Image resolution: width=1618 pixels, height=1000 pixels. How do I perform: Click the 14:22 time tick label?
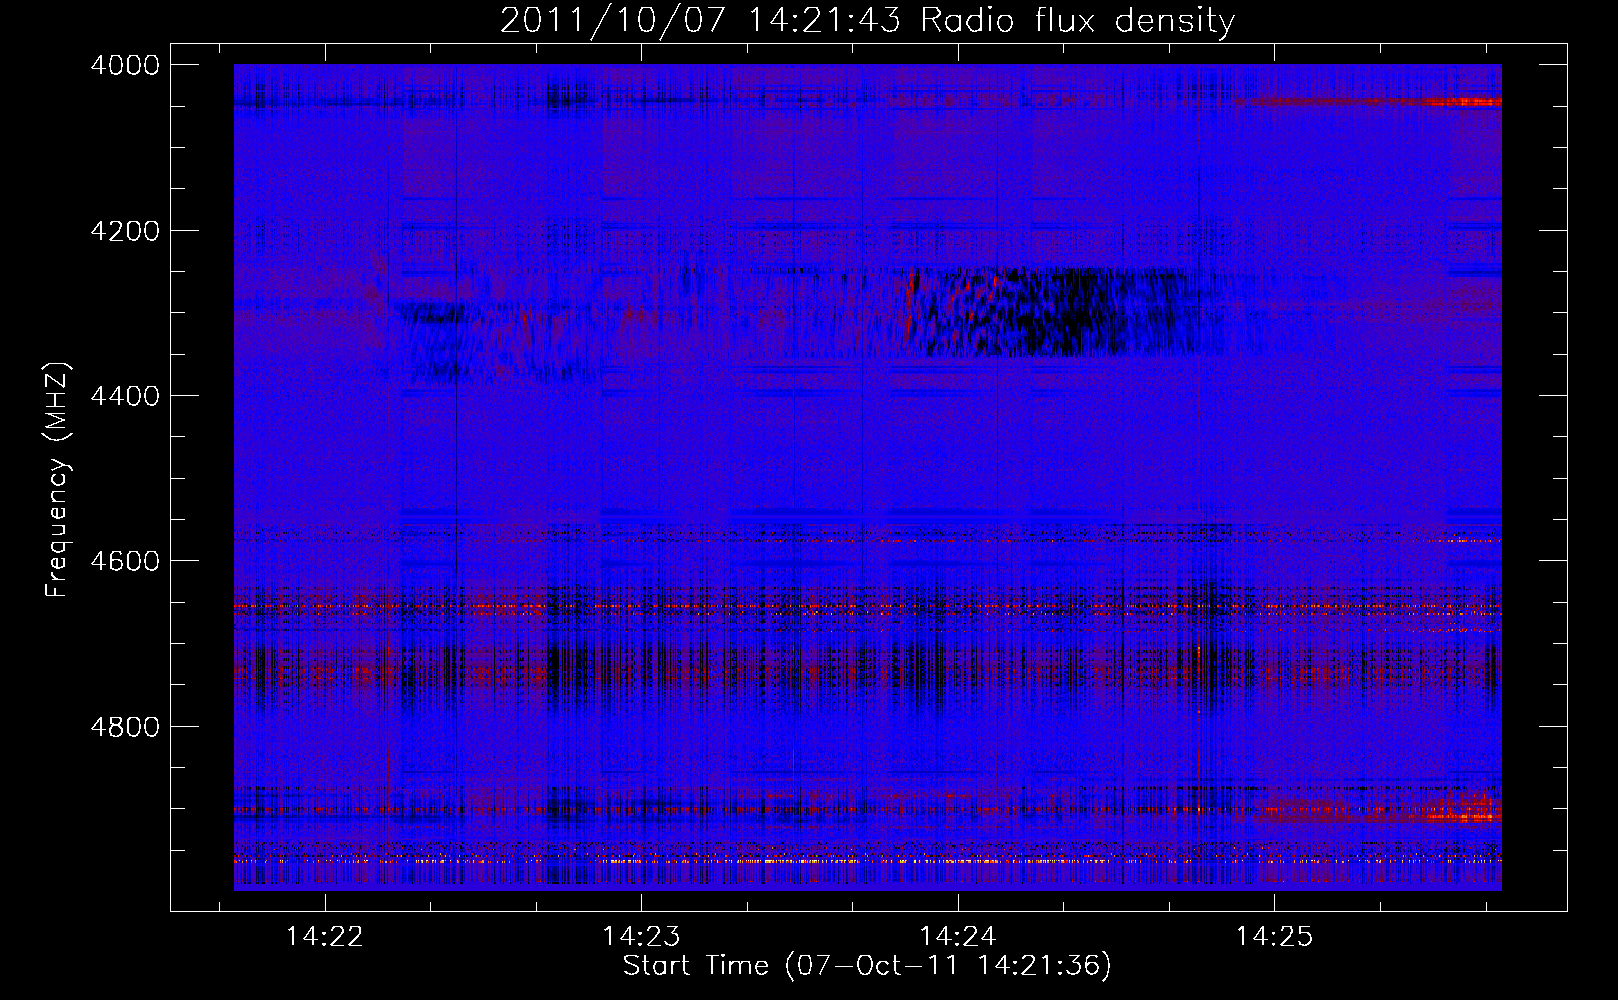point(324,936)
